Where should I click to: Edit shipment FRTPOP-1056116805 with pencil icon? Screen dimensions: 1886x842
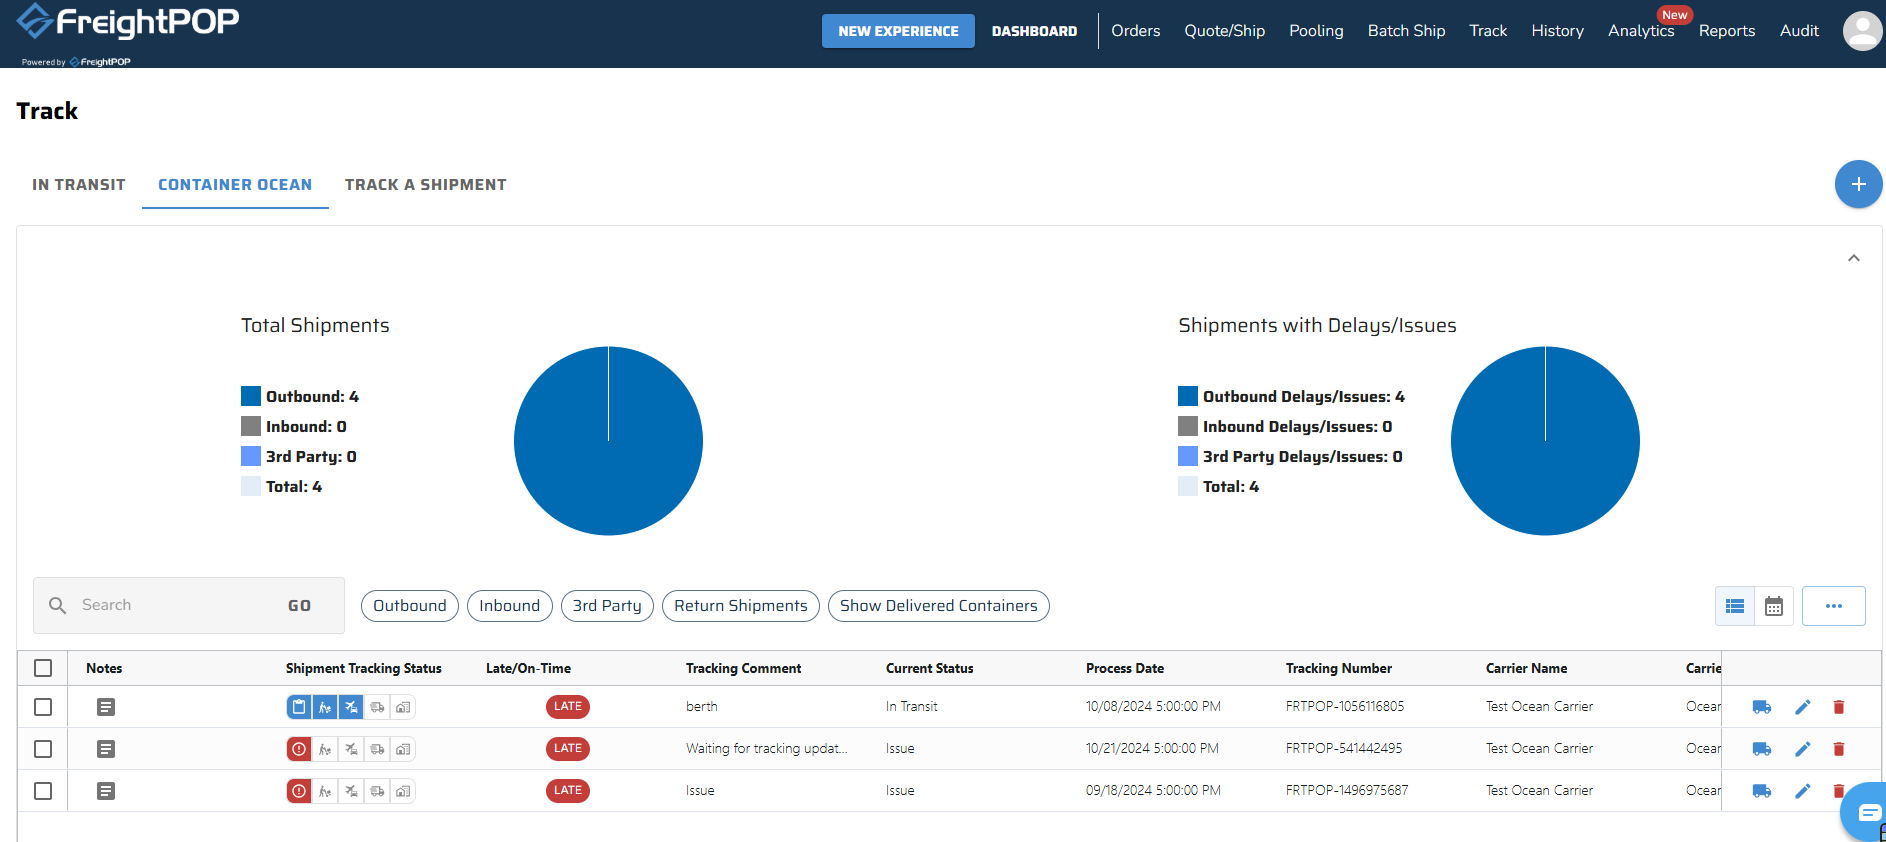pos(1803,707)
